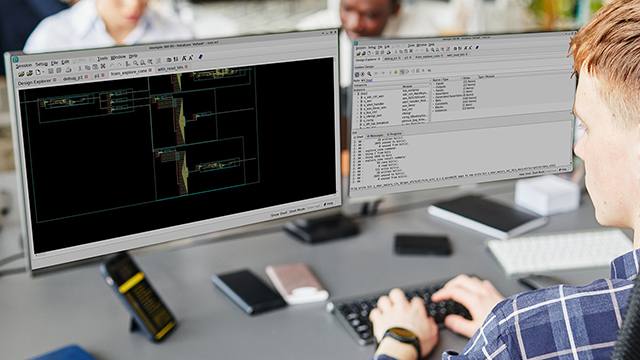Click the blue path link in Path field
The width and height of the screenshot is (640, 360).
(369, 80)
